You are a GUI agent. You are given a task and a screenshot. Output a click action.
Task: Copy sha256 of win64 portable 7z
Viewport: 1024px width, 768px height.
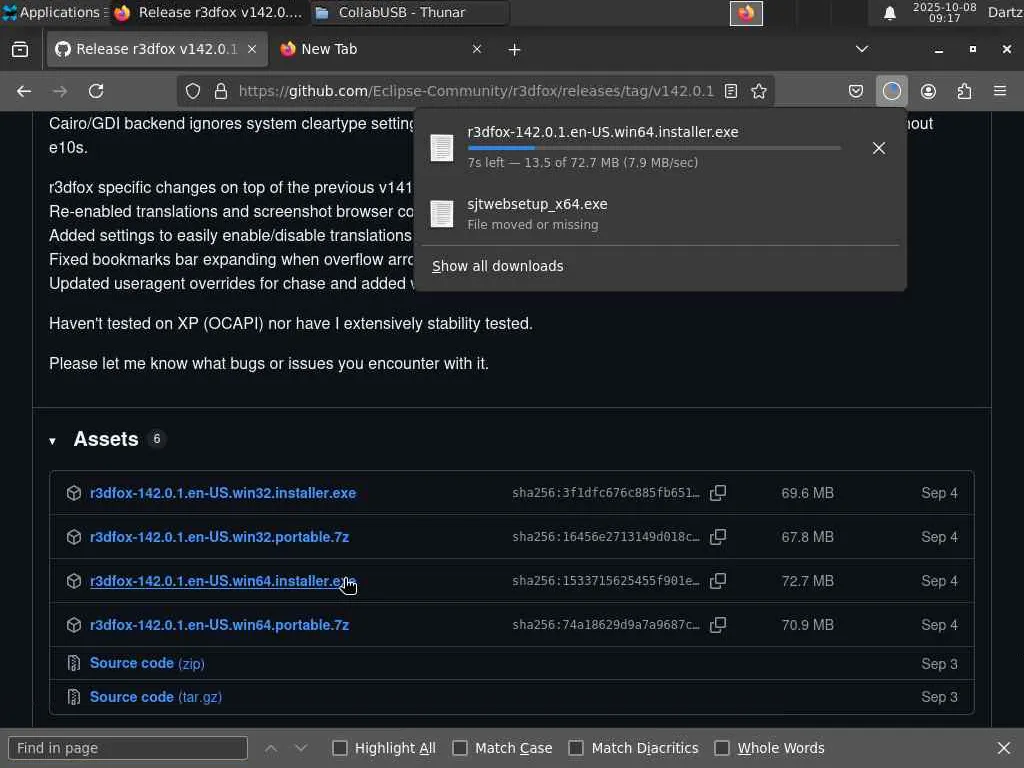718,625
